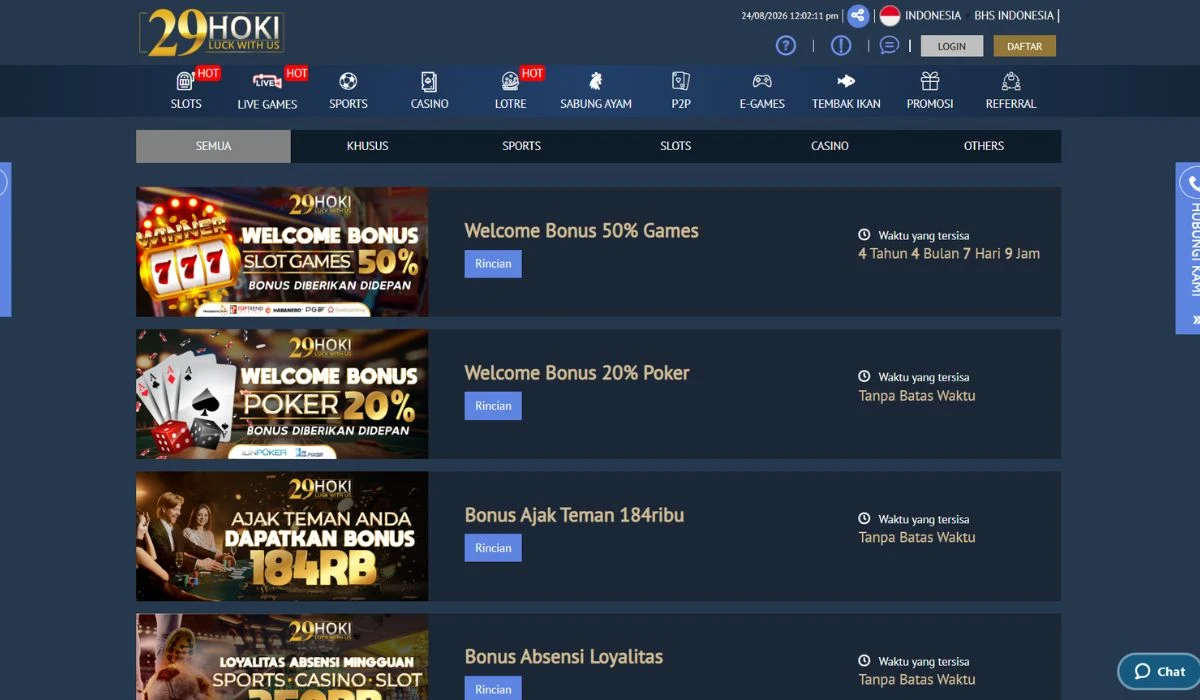Click the phone icon on Hubungi Kami

coord(1192,183)
